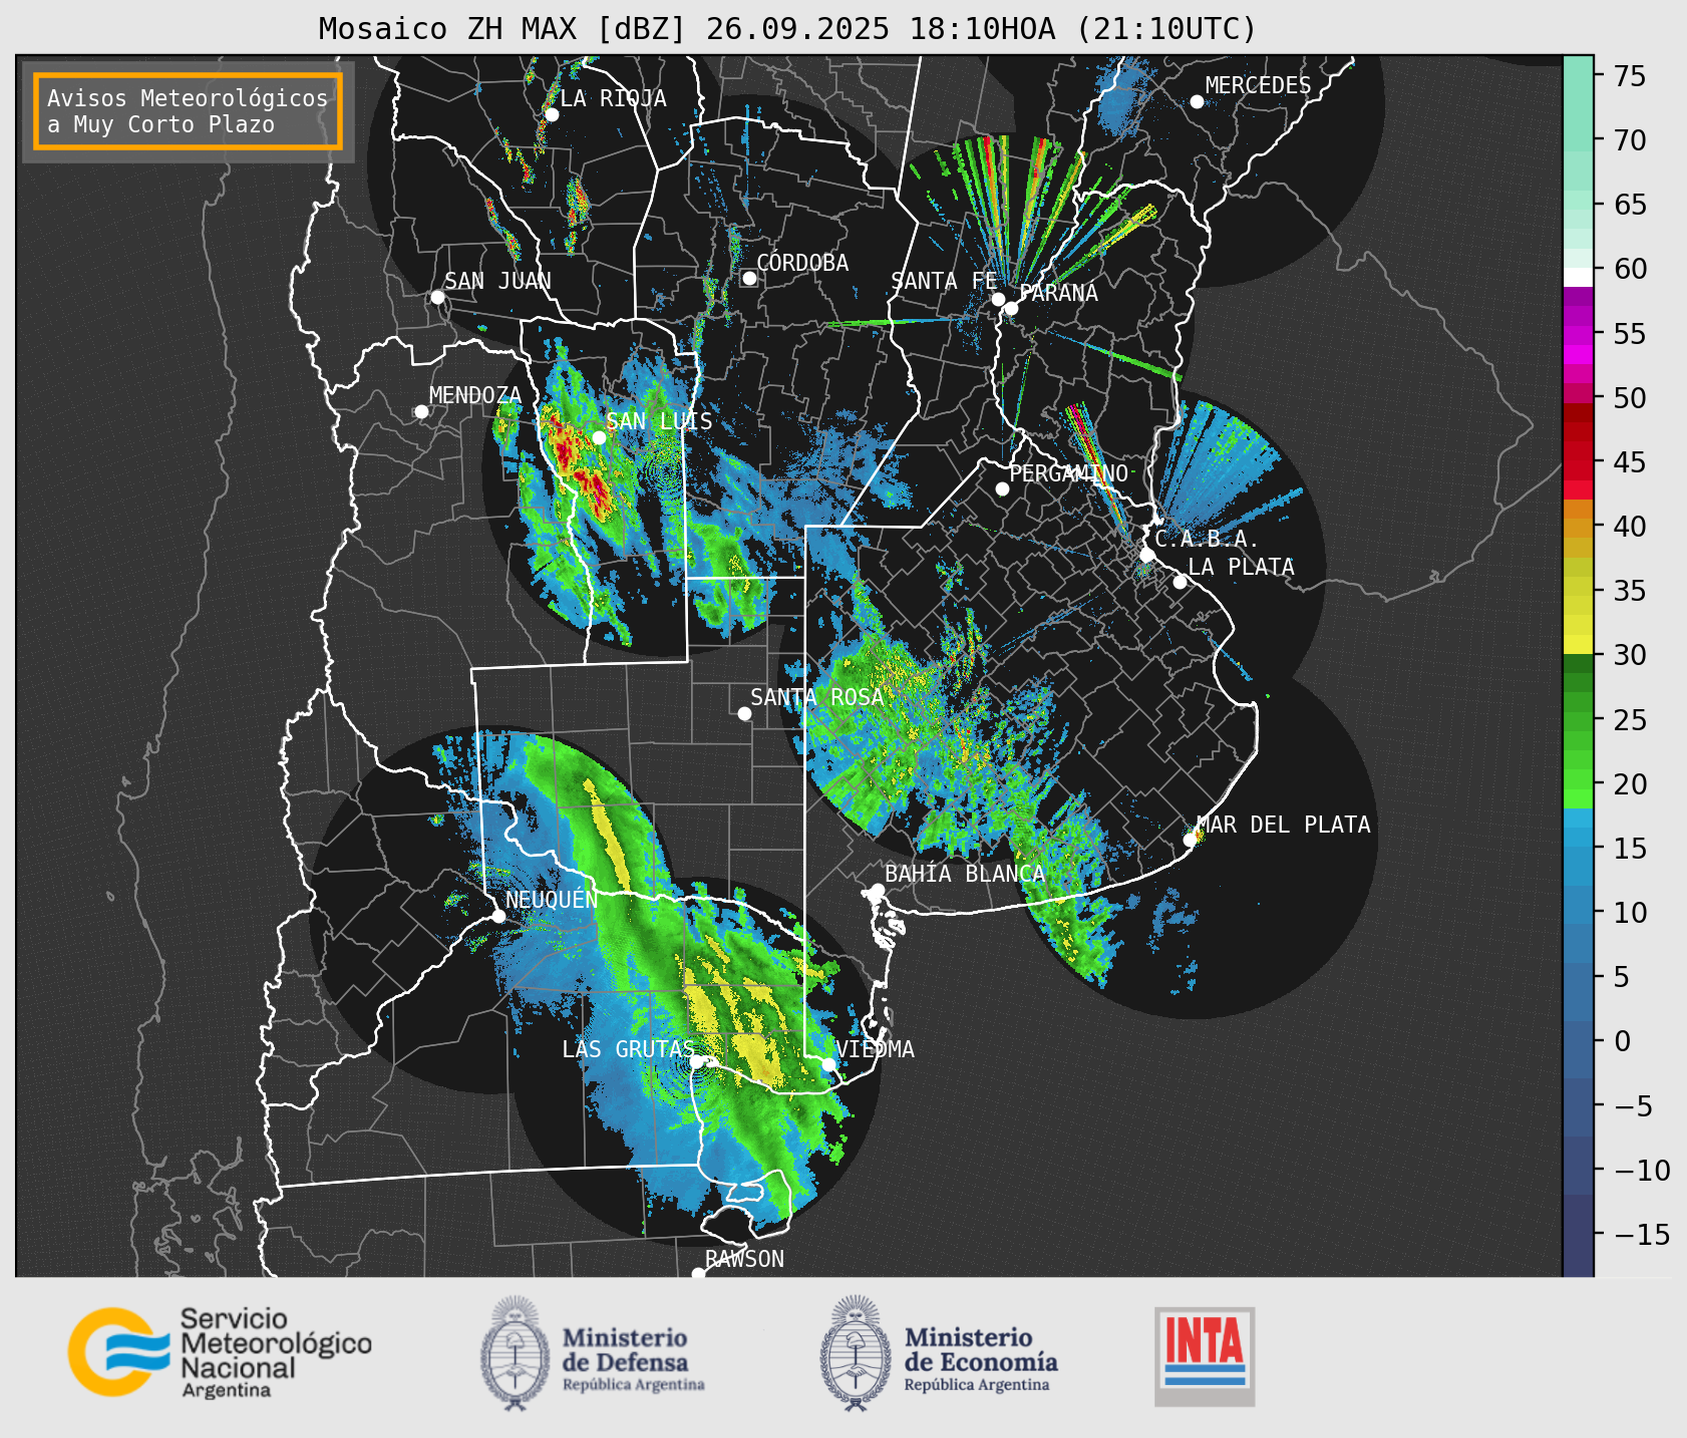Viewport: 1687px width, 1438px height.
Task: Click the green 25 dBZ colorbar band
Action: [1578, 720]
